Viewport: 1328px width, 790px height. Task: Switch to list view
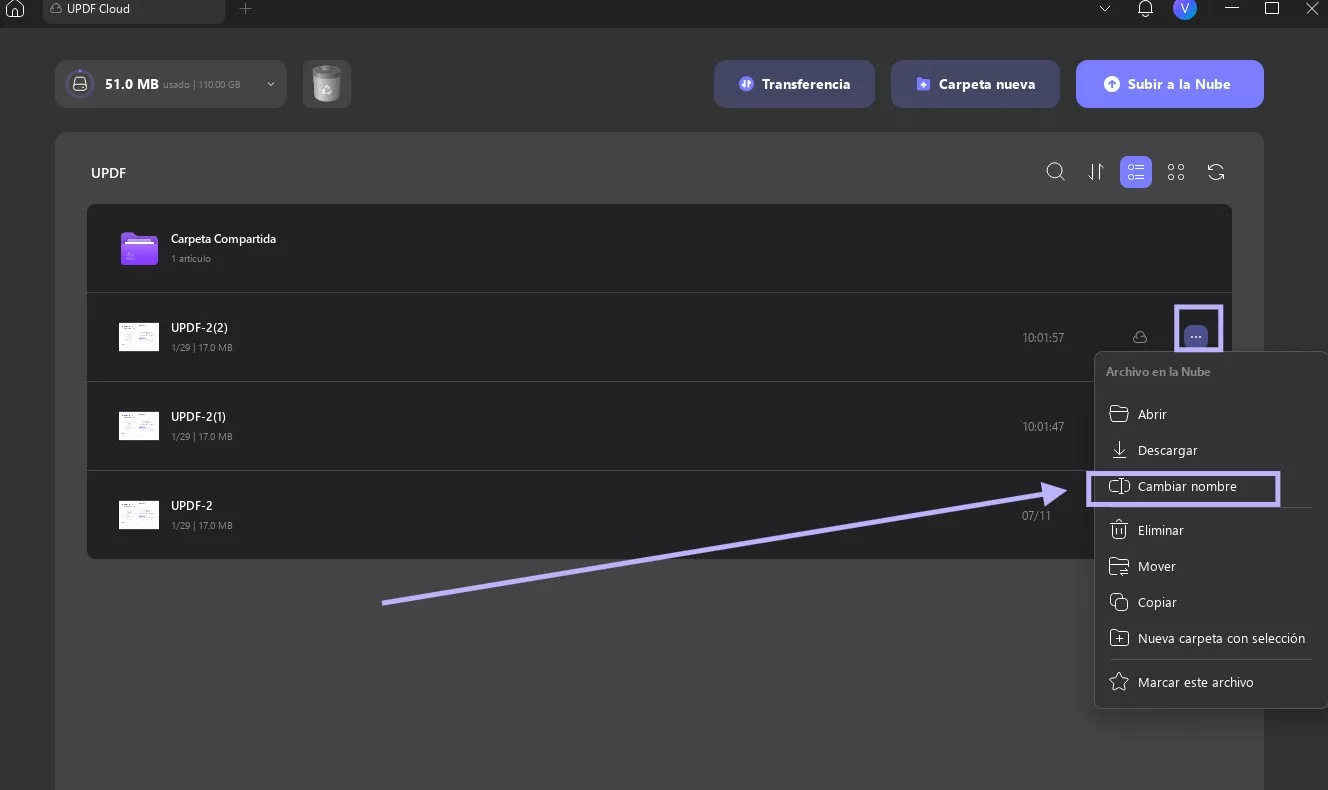pyautogui.click(x=1136, y=172)
